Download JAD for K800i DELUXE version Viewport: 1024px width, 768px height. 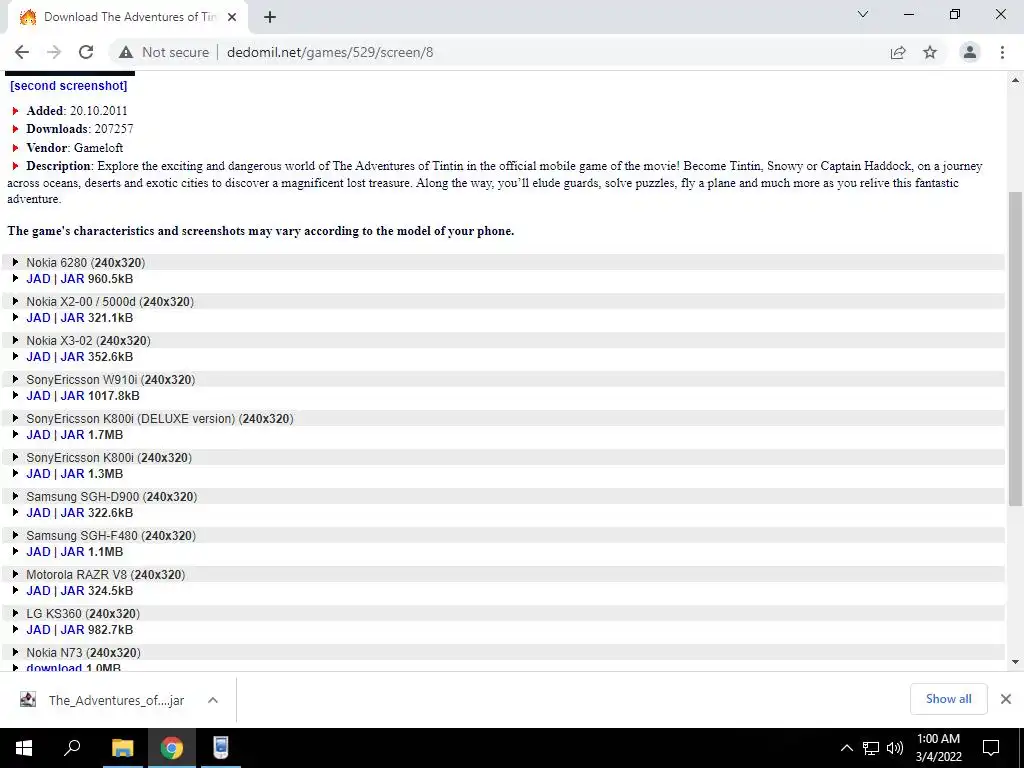point(39,435)
